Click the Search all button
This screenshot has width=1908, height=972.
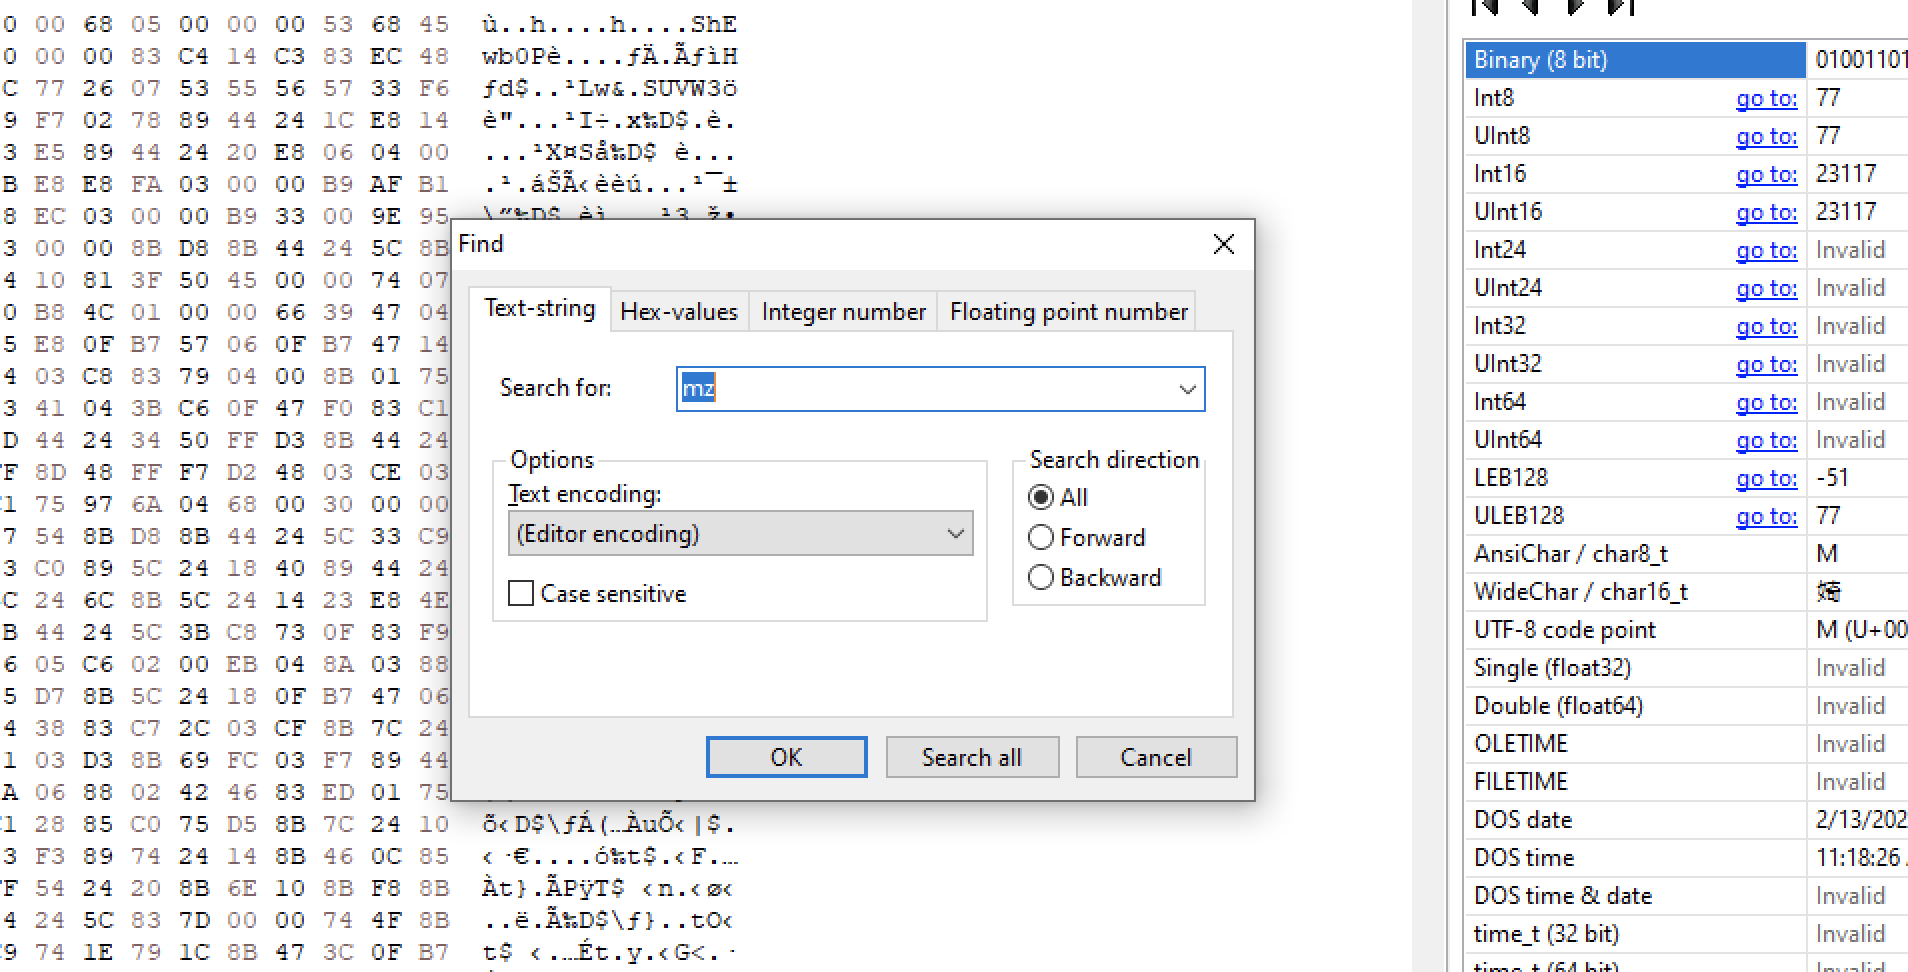tap(972, 757)
